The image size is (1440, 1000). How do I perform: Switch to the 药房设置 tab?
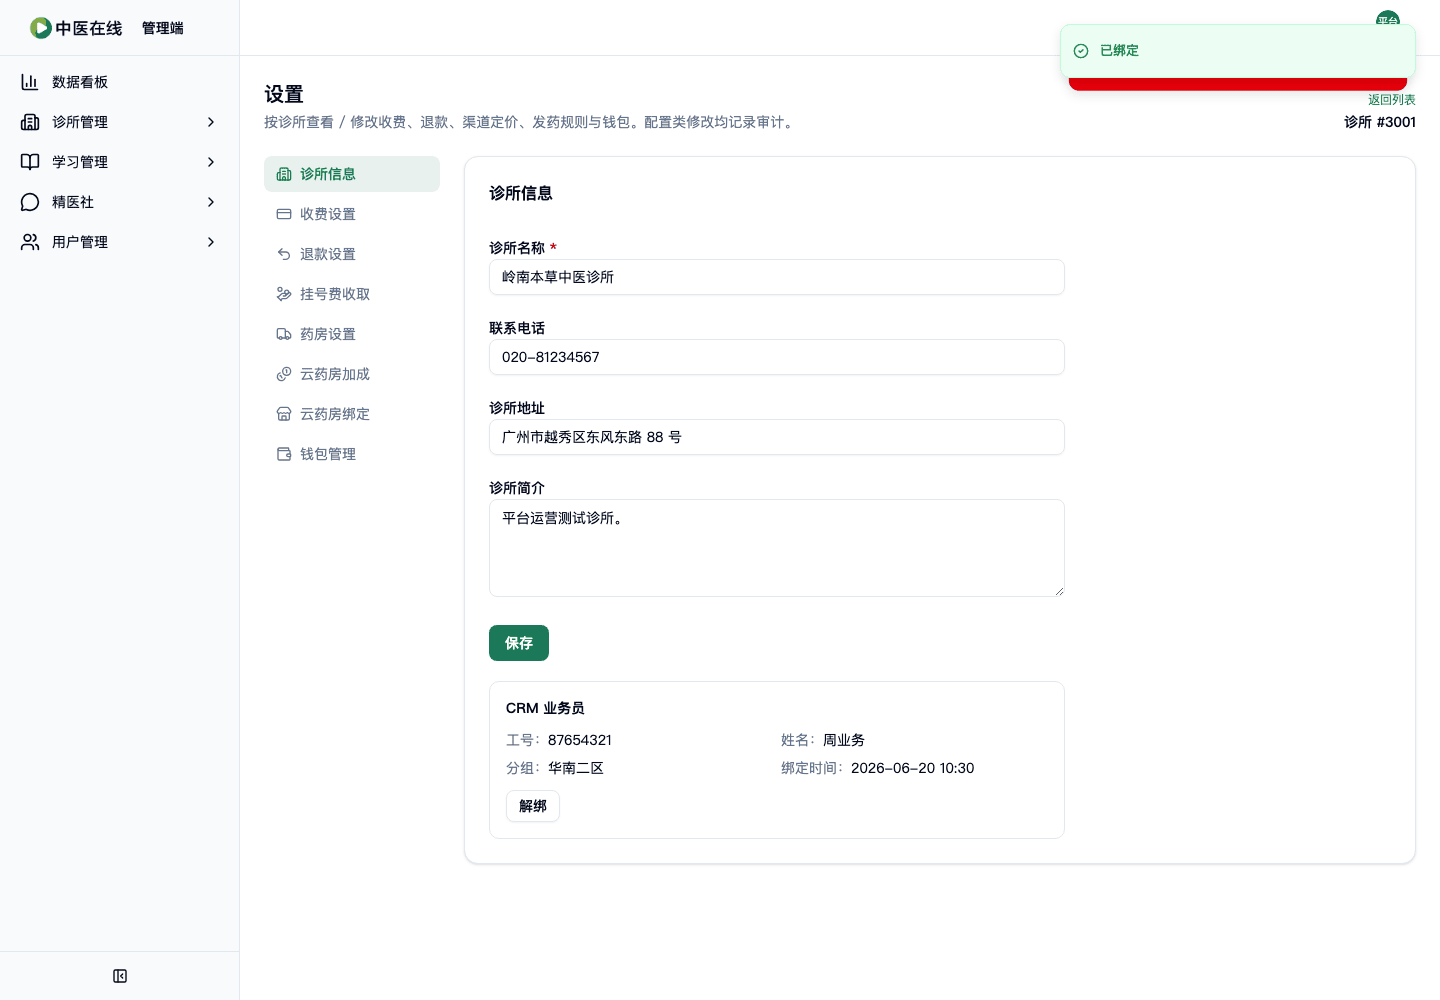click(x=352, y=334)
